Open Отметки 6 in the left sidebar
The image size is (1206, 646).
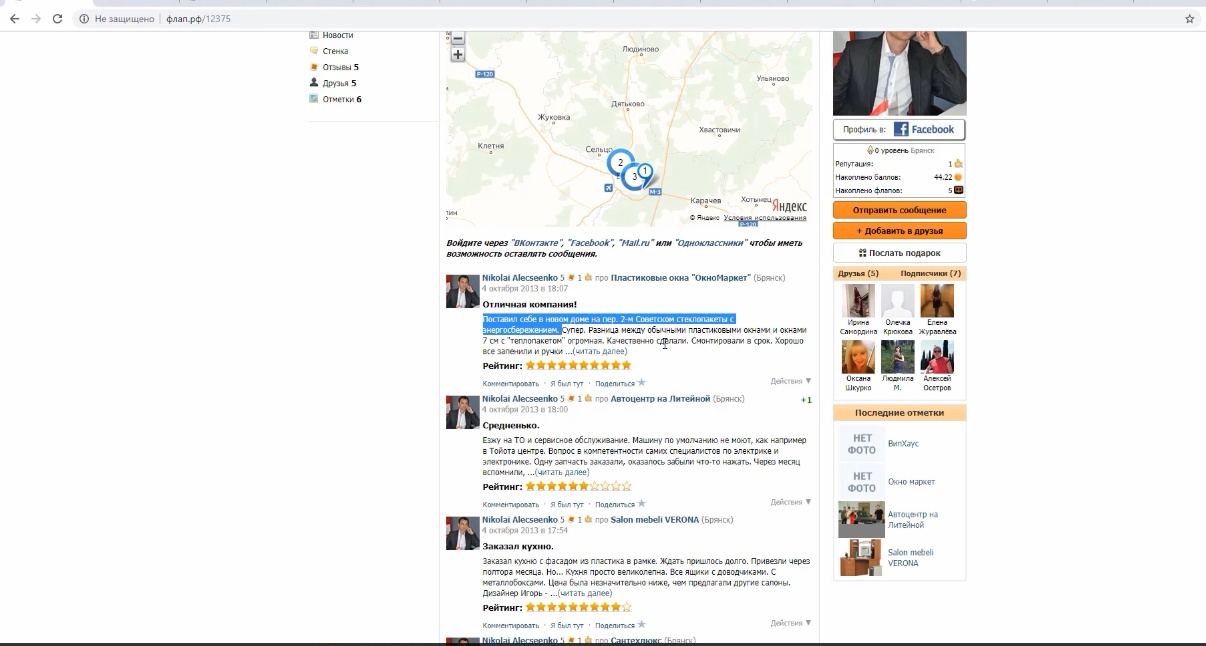click(342, 99)
